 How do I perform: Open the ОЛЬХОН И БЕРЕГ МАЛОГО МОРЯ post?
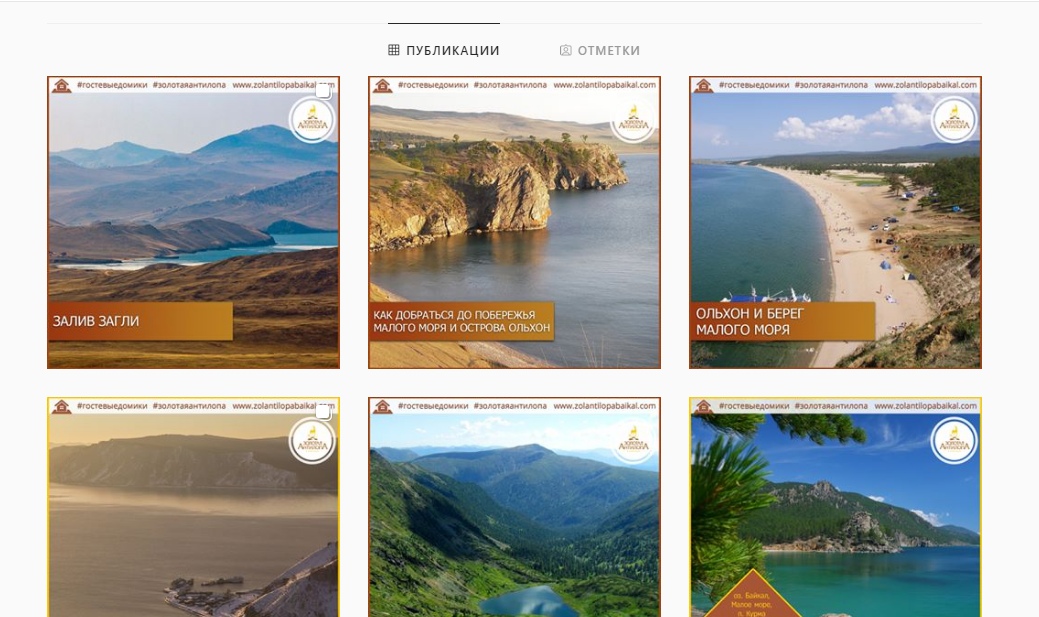[835, 222]
